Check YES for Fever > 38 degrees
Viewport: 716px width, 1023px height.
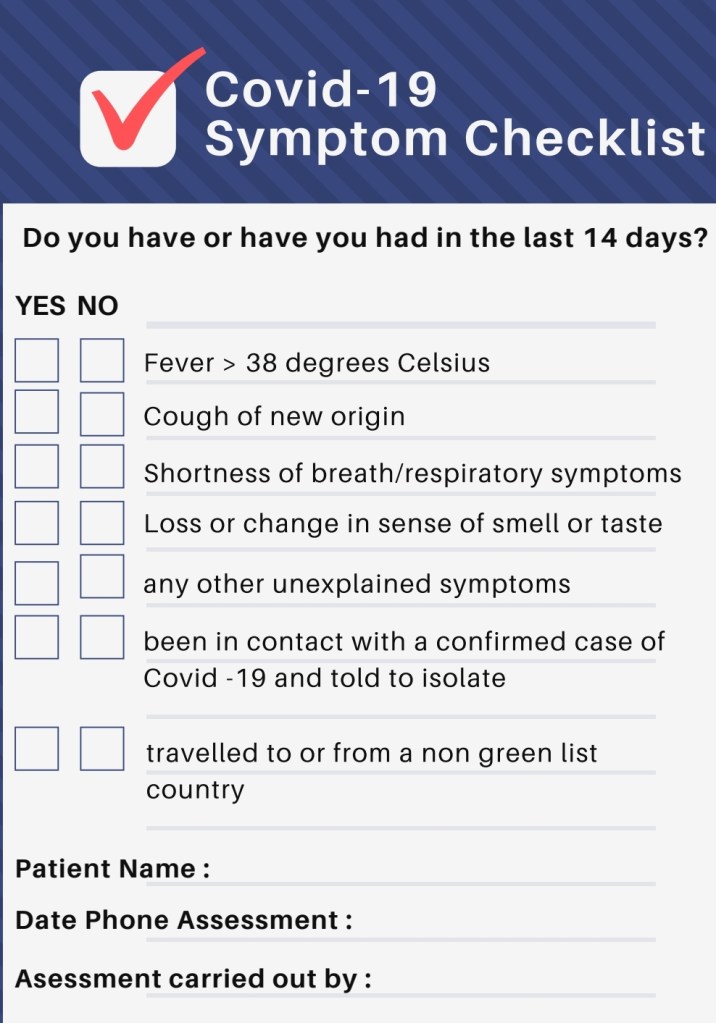click(37, 361)
